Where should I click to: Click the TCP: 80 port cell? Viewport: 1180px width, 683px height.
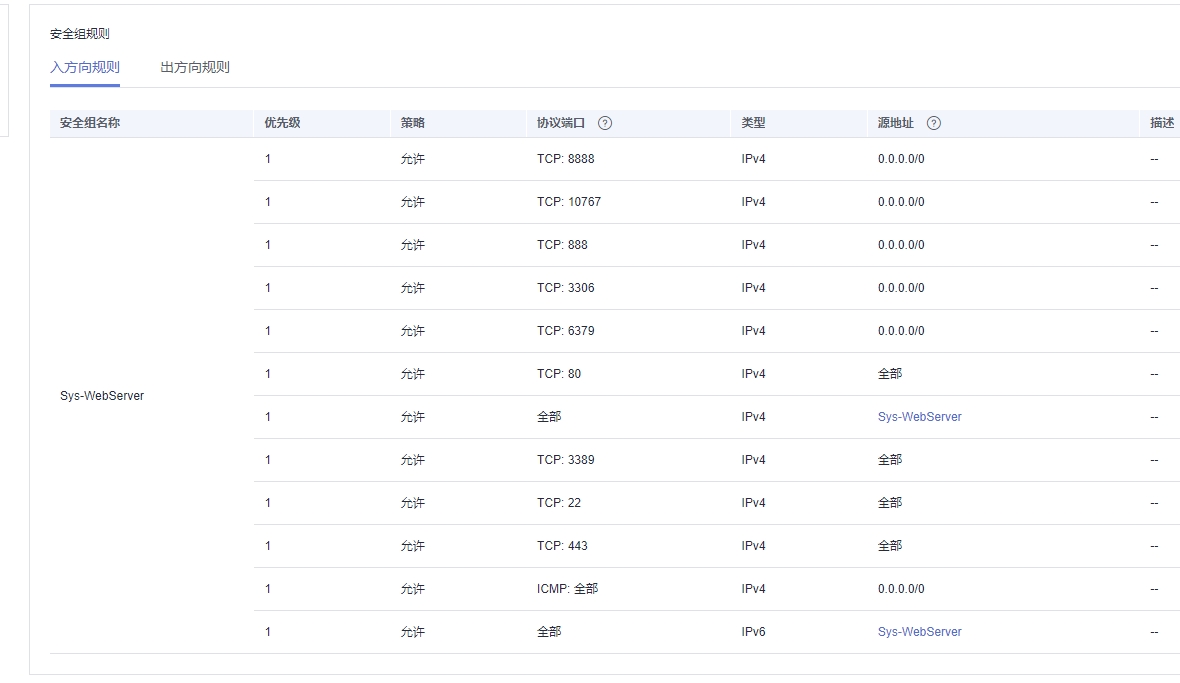558,374
